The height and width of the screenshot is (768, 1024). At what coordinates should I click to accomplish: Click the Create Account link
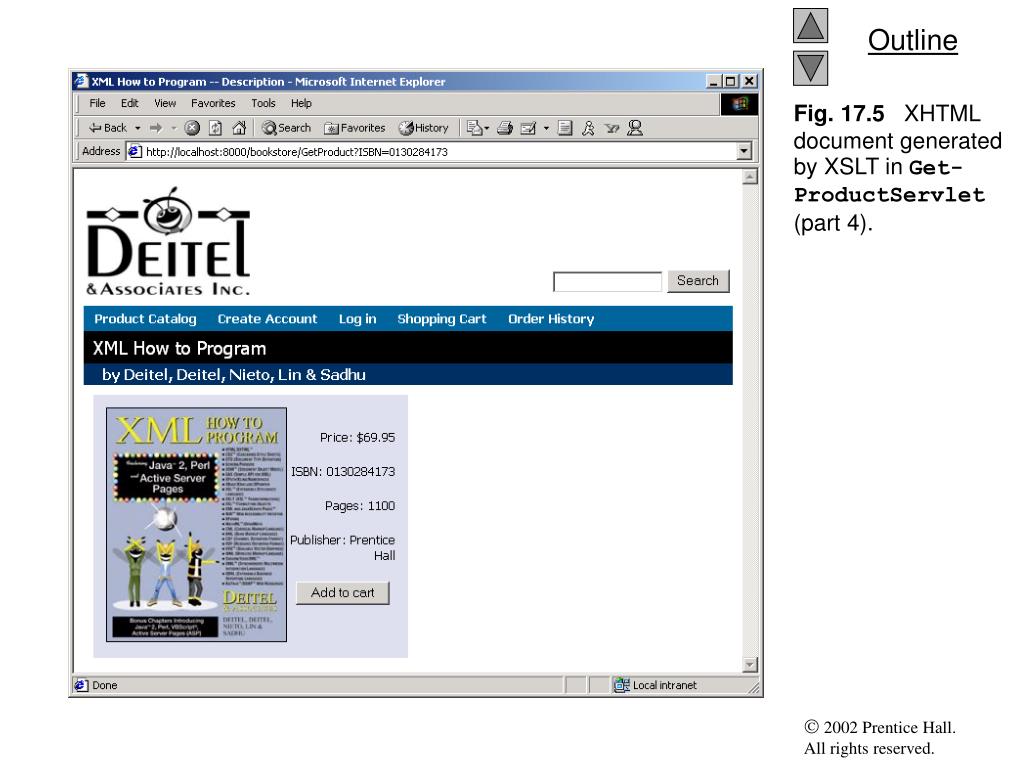(267, 319)
